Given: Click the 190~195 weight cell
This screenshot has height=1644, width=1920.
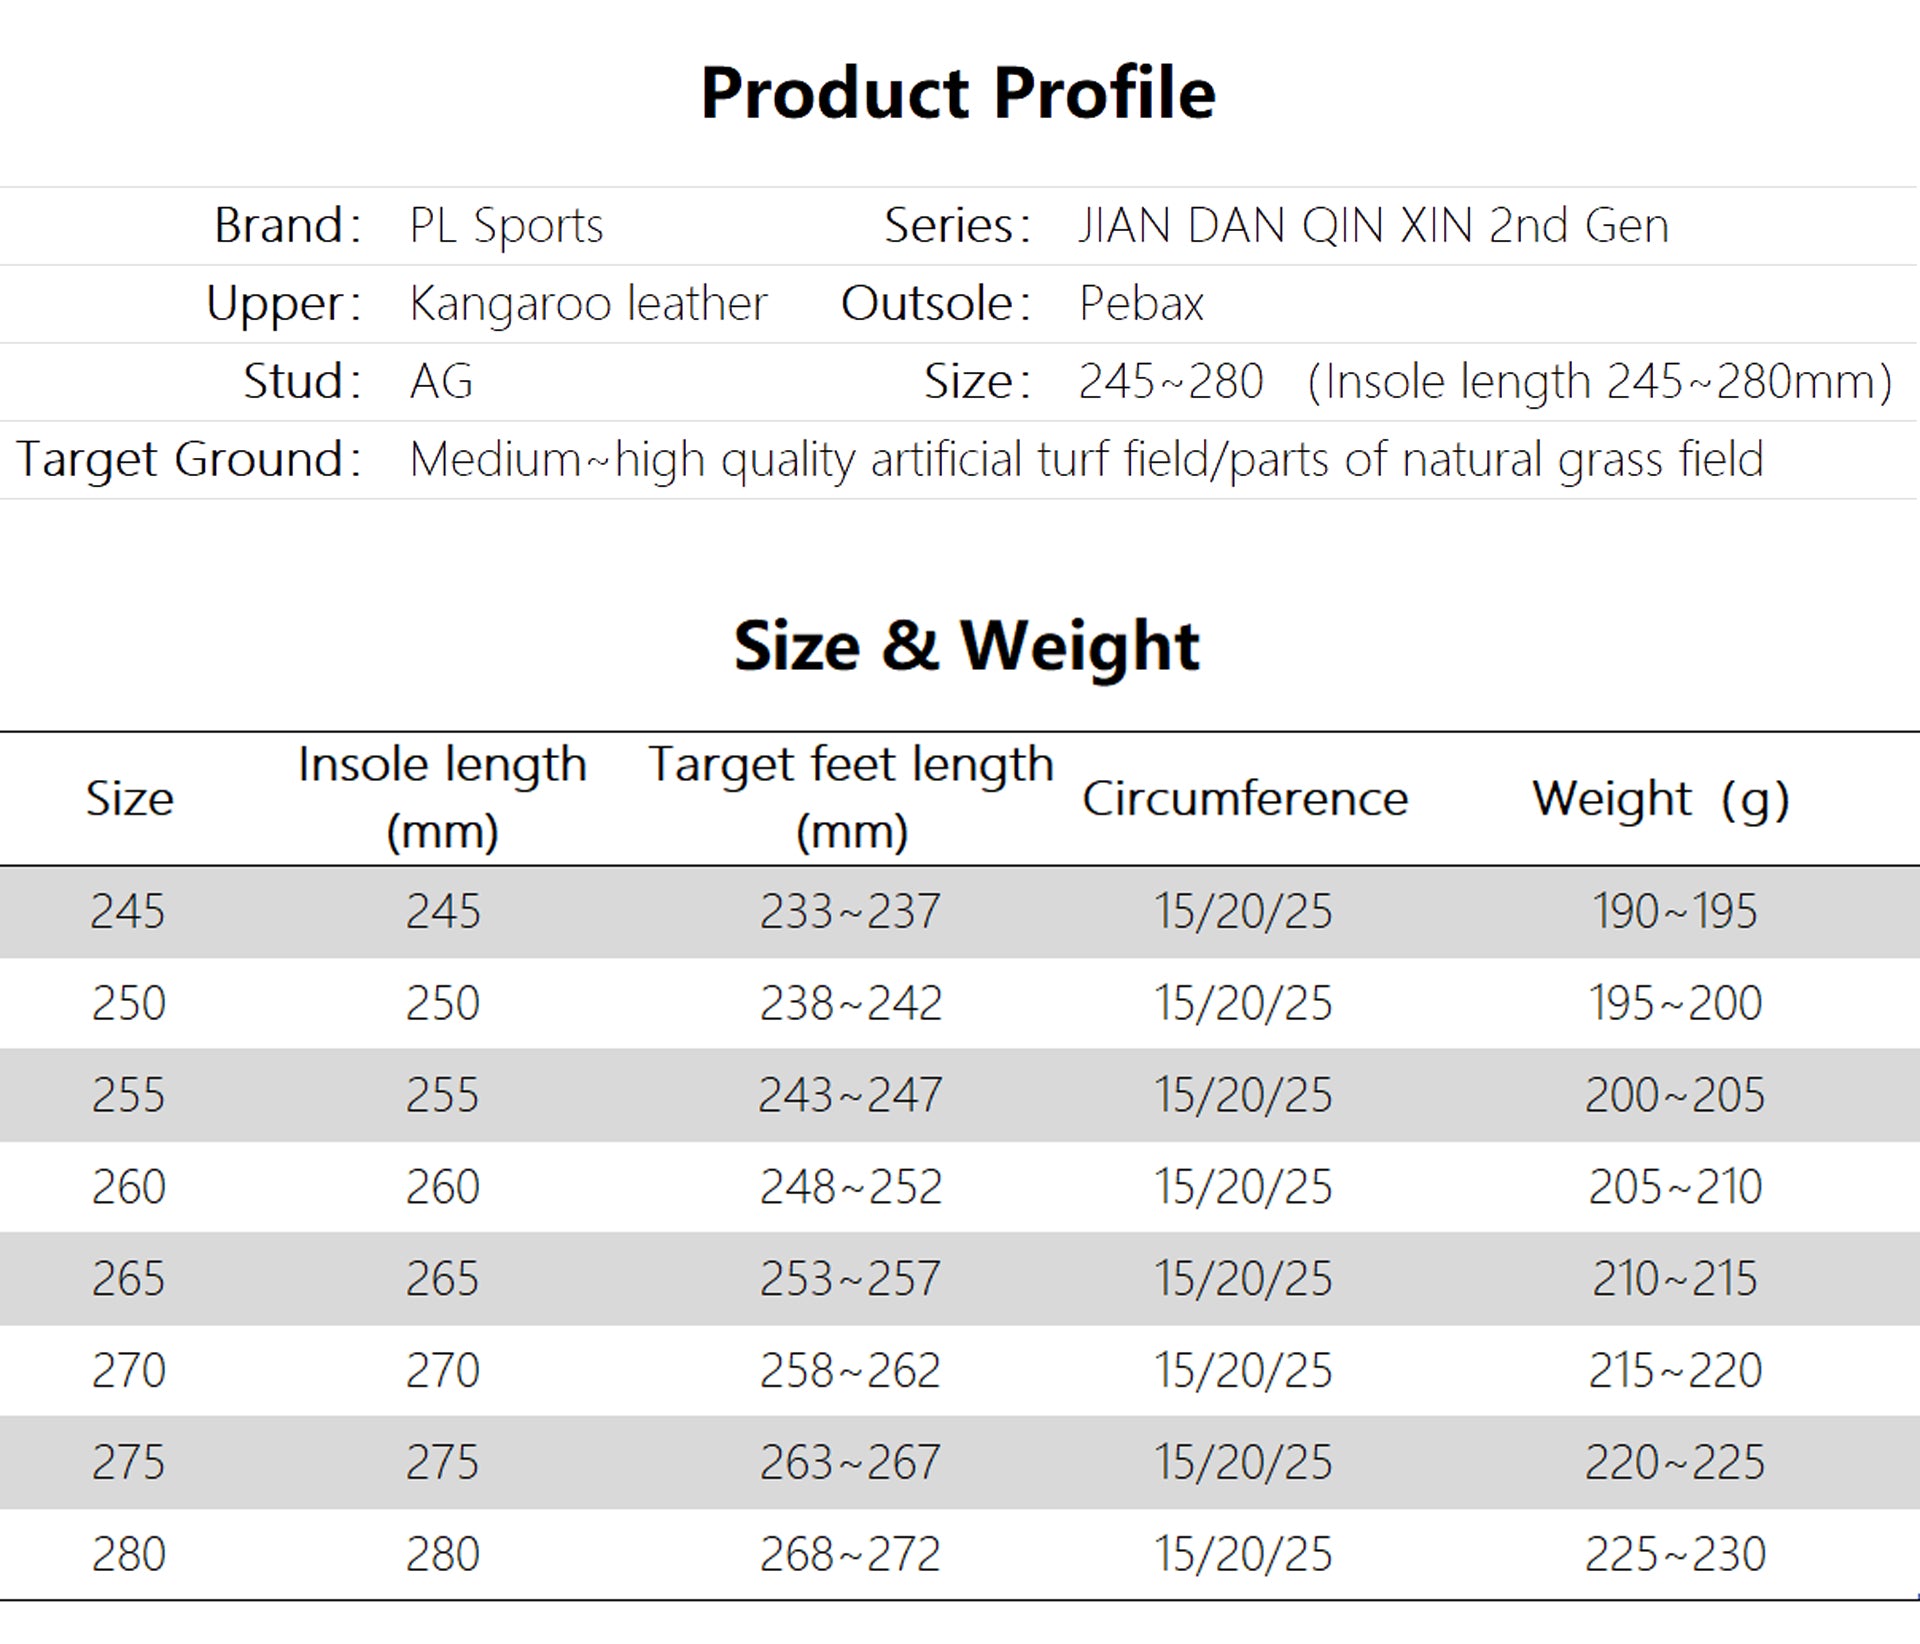Looking at the screenshot, I should click(x=1675, y=912).
